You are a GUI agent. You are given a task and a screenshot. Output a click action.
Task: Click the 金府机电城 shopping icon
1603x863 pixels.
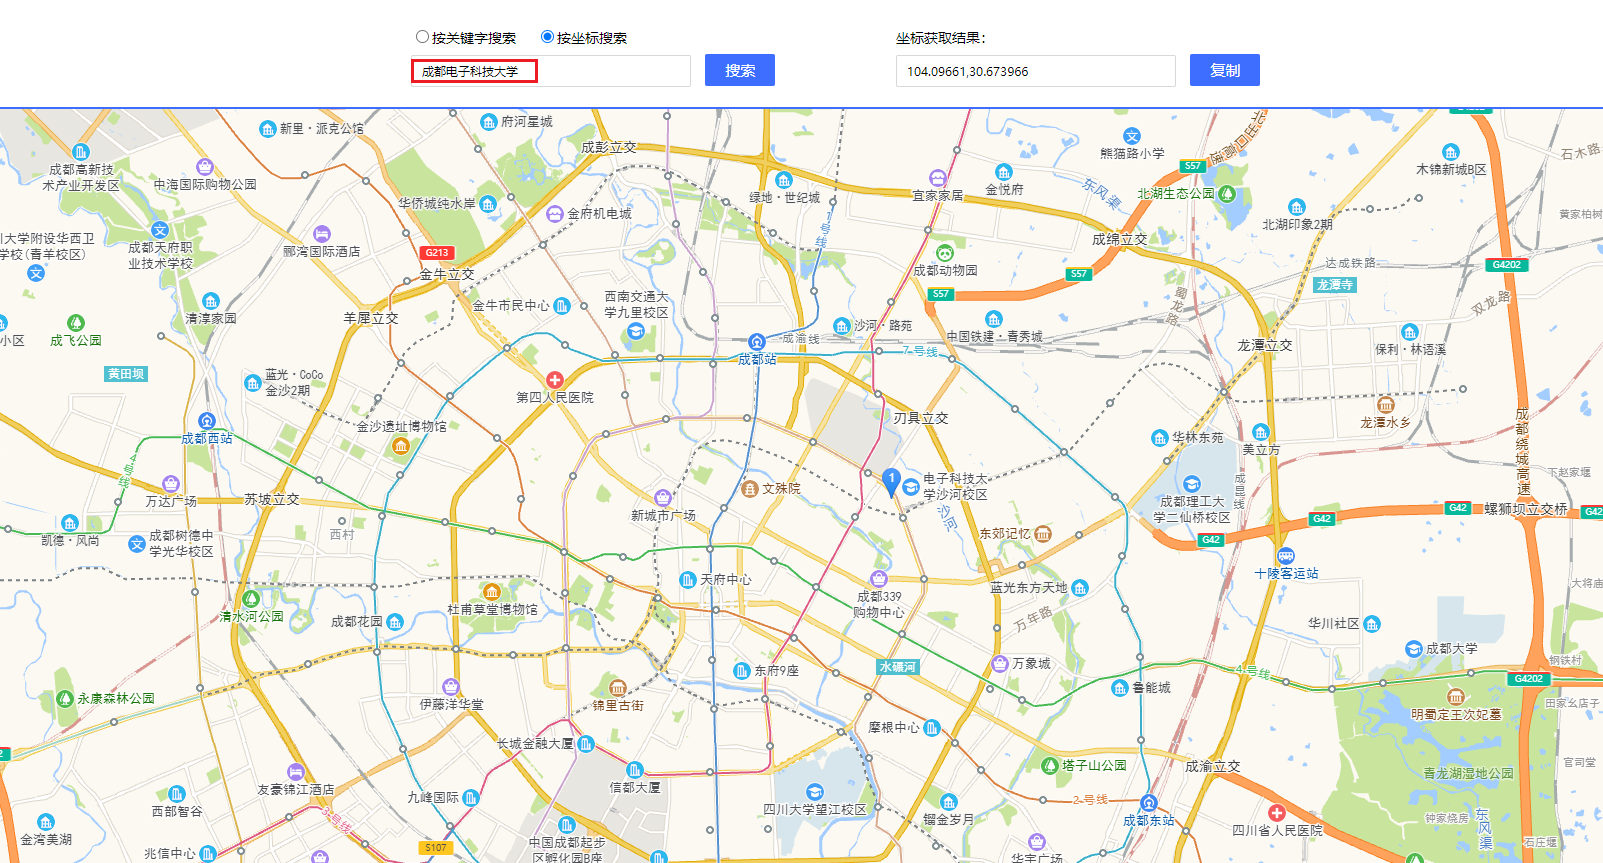[555, 213]
